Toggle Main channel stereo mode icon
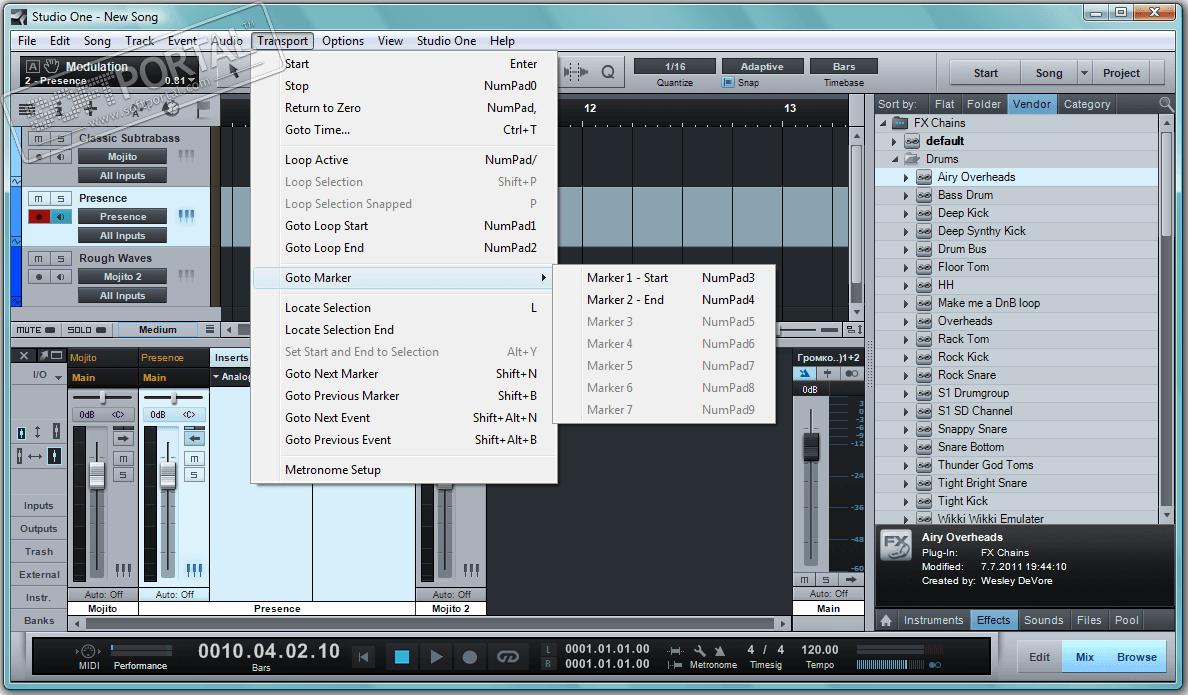Image resolution: width=1188 pixels, height=695 pixels. (851, 374)
